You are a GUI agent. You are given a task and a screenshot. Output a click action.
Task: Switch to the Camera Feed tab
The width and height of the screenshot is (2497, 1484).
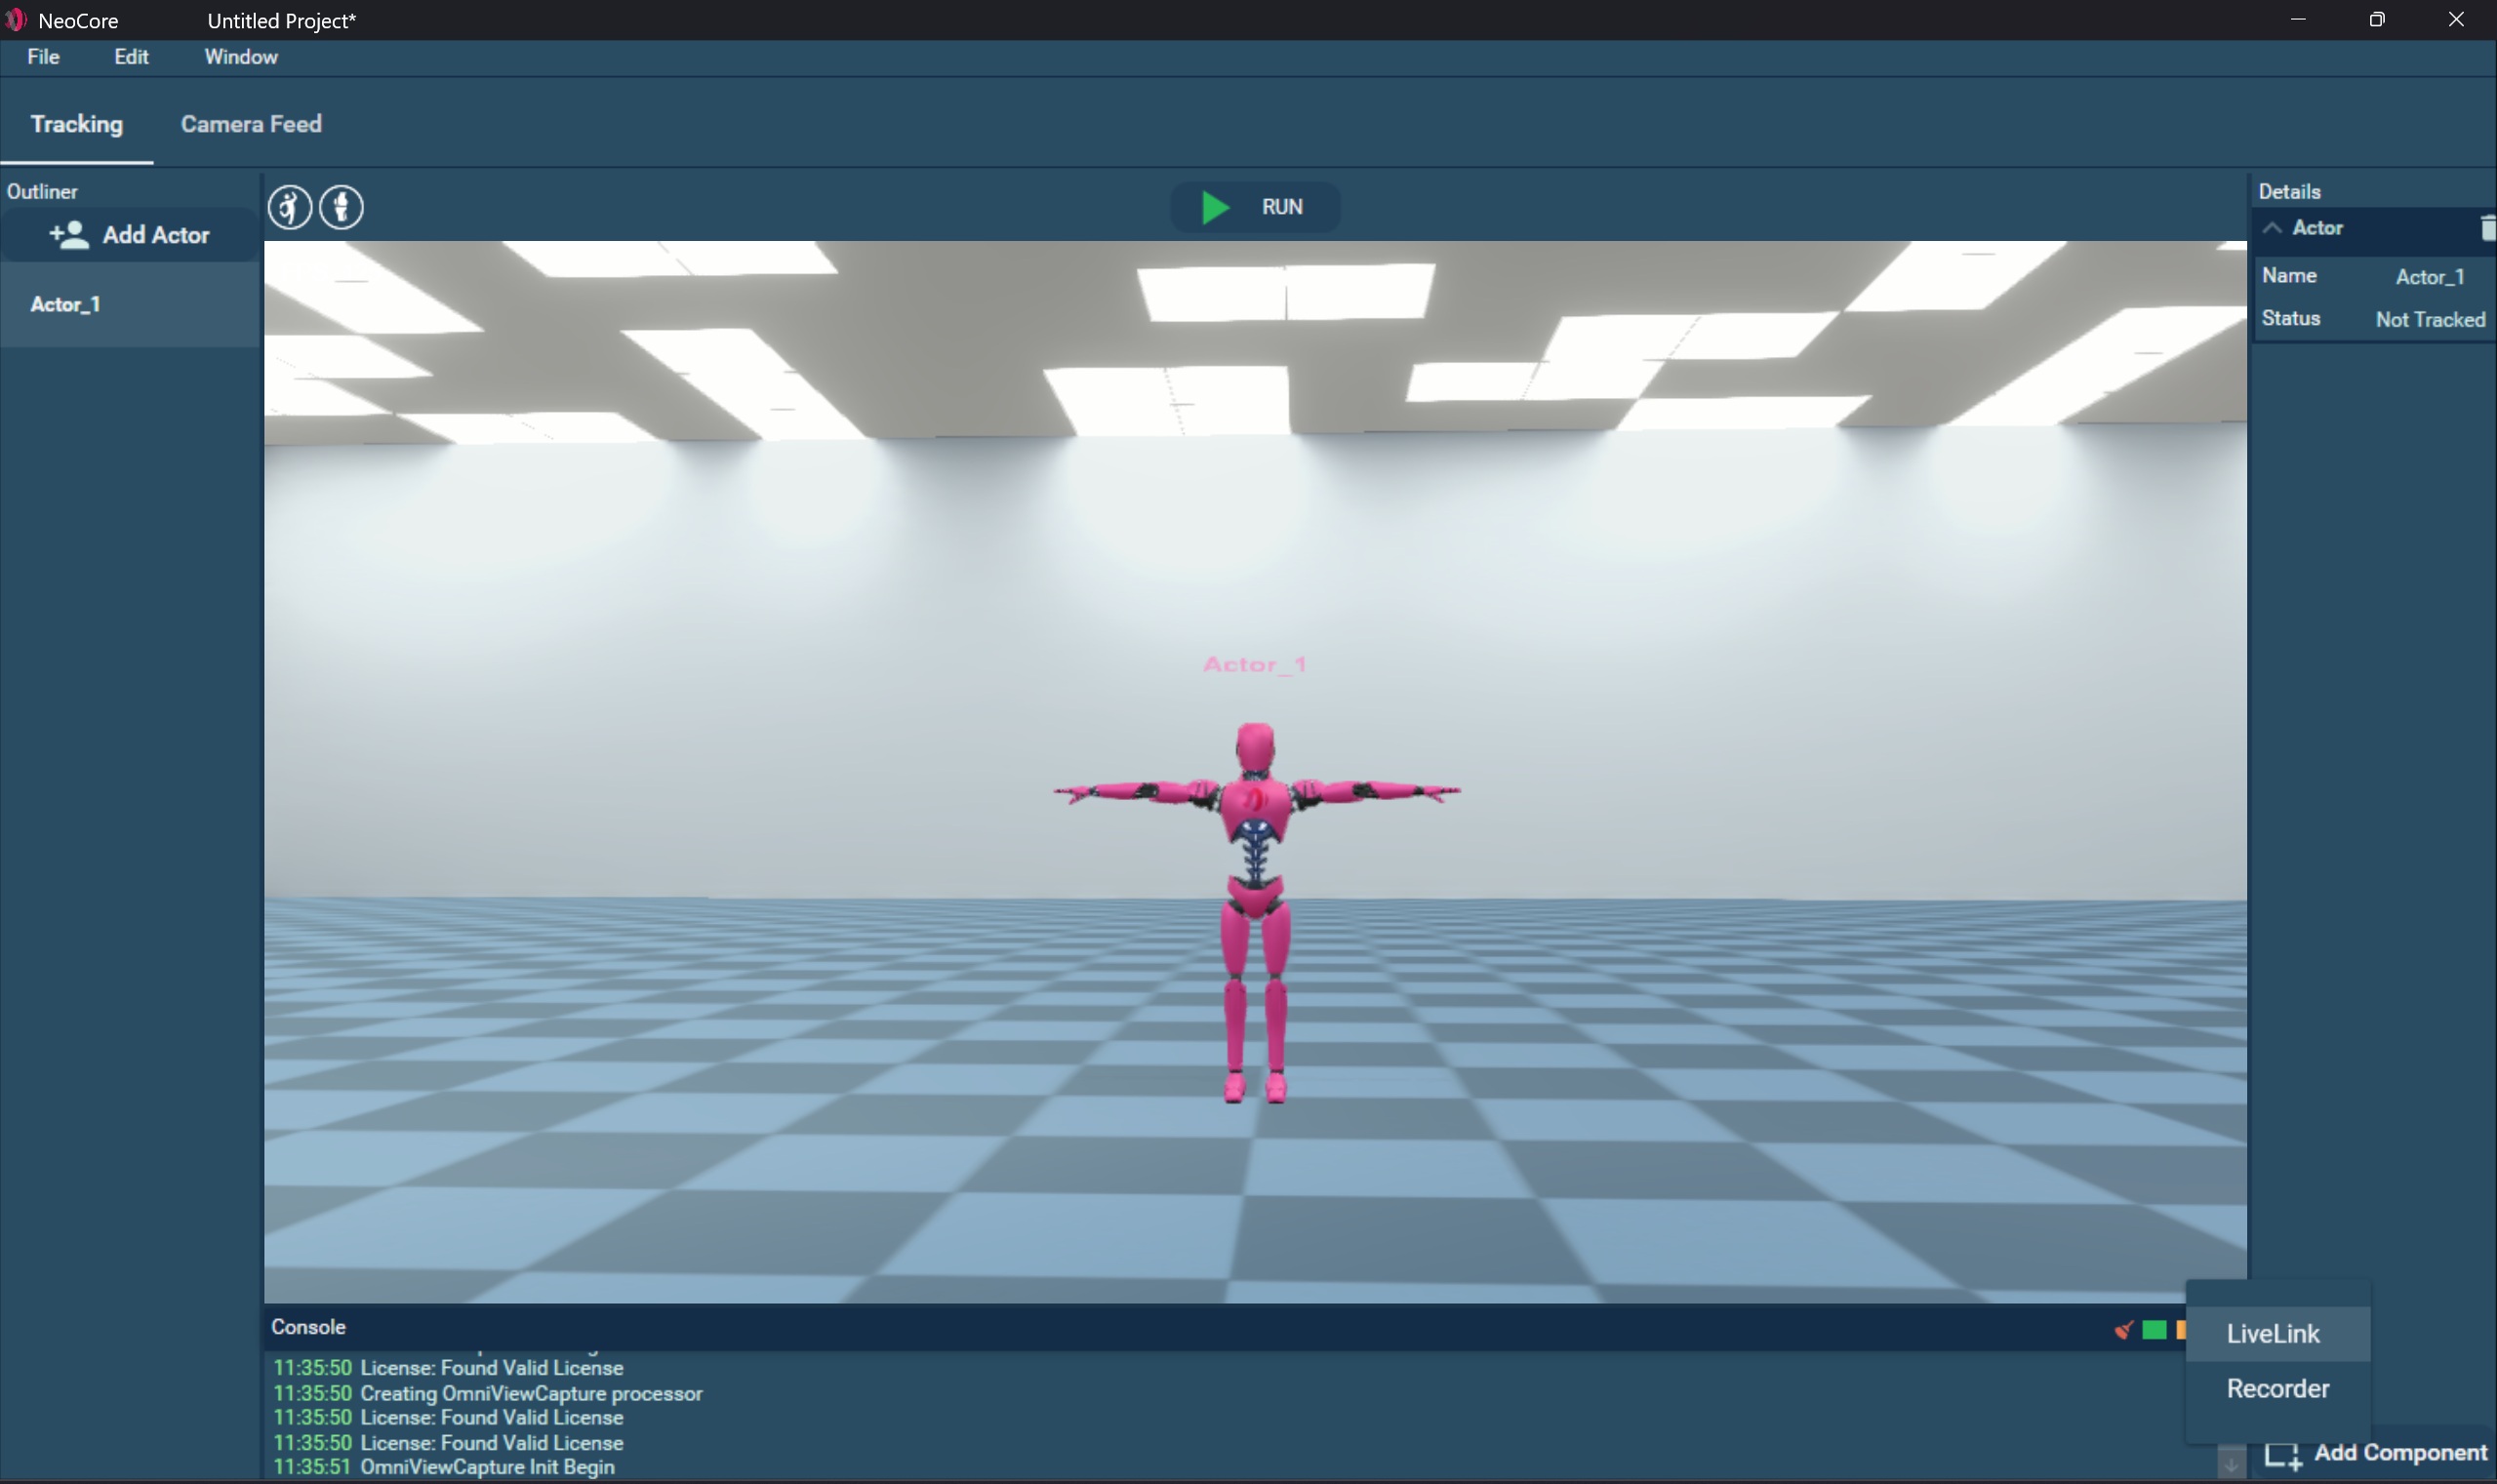coord(251,124)
